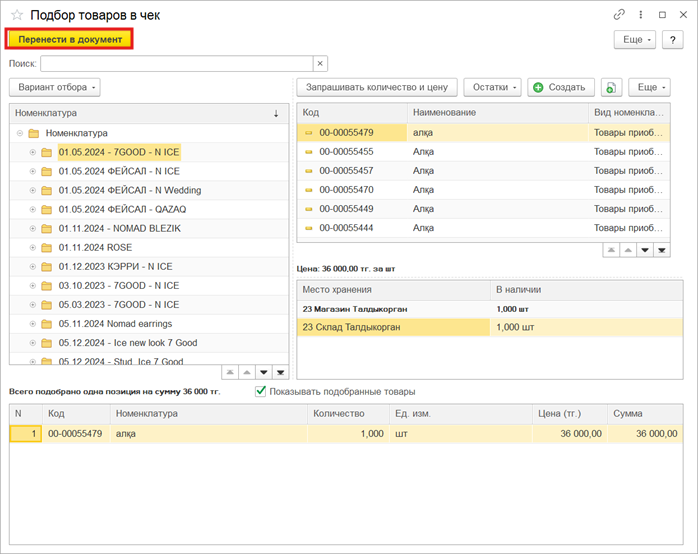698x554 pixels.
Task: Expand 01.11.2024 - NOMAD BLEZIK folder
Action: (x=32, y=229)
